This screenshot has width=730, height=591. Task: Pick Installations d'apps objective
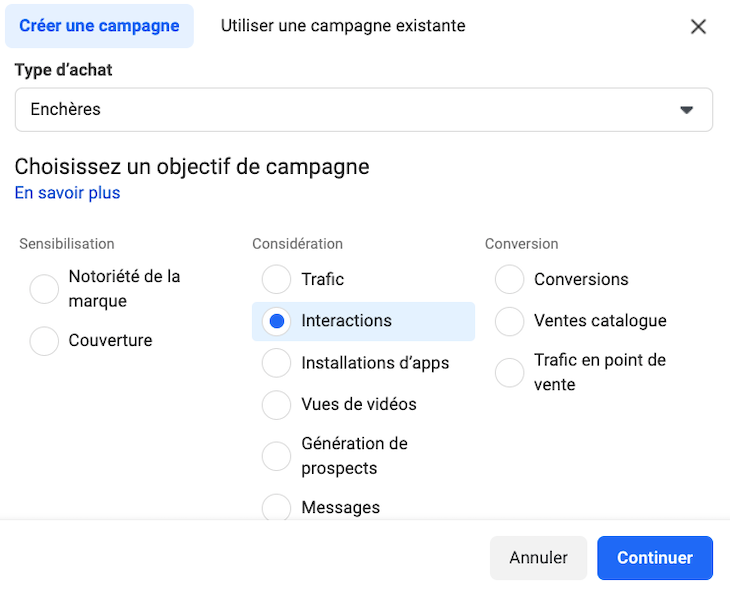[x=277, y=363]
